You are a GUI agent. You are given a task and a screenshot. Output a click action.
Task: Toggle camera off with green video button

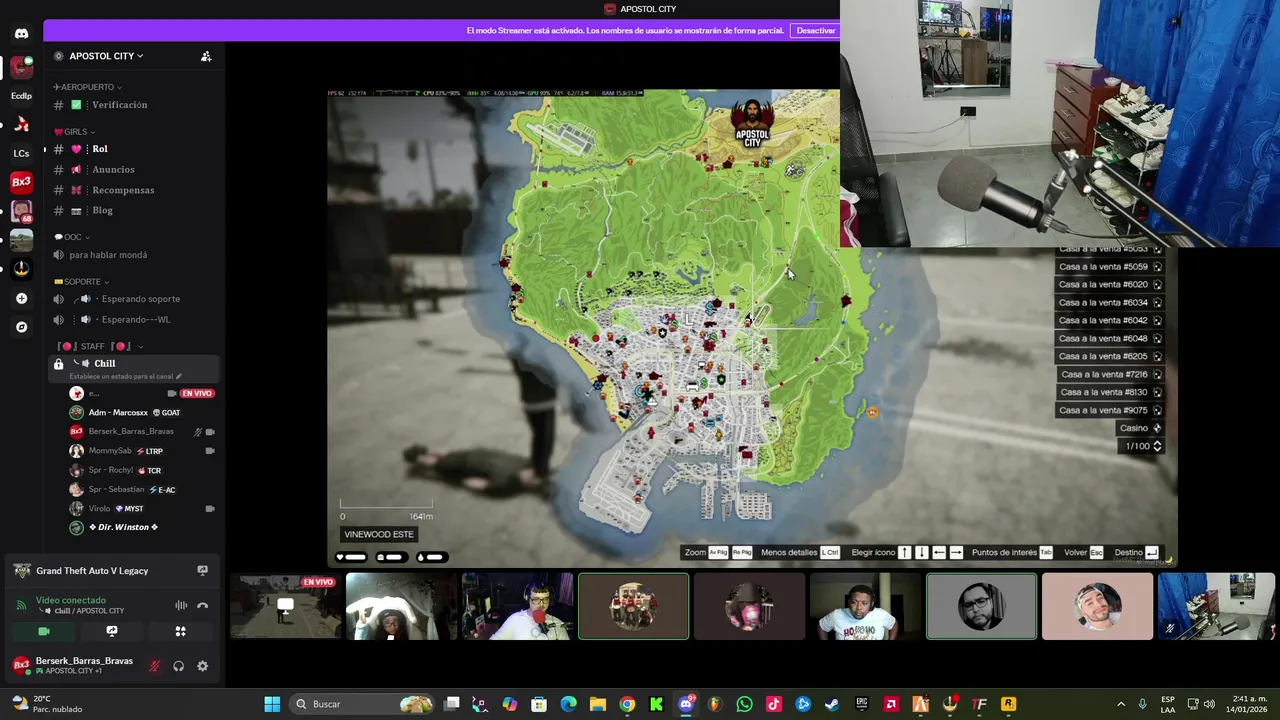click(x=44, y=631)
